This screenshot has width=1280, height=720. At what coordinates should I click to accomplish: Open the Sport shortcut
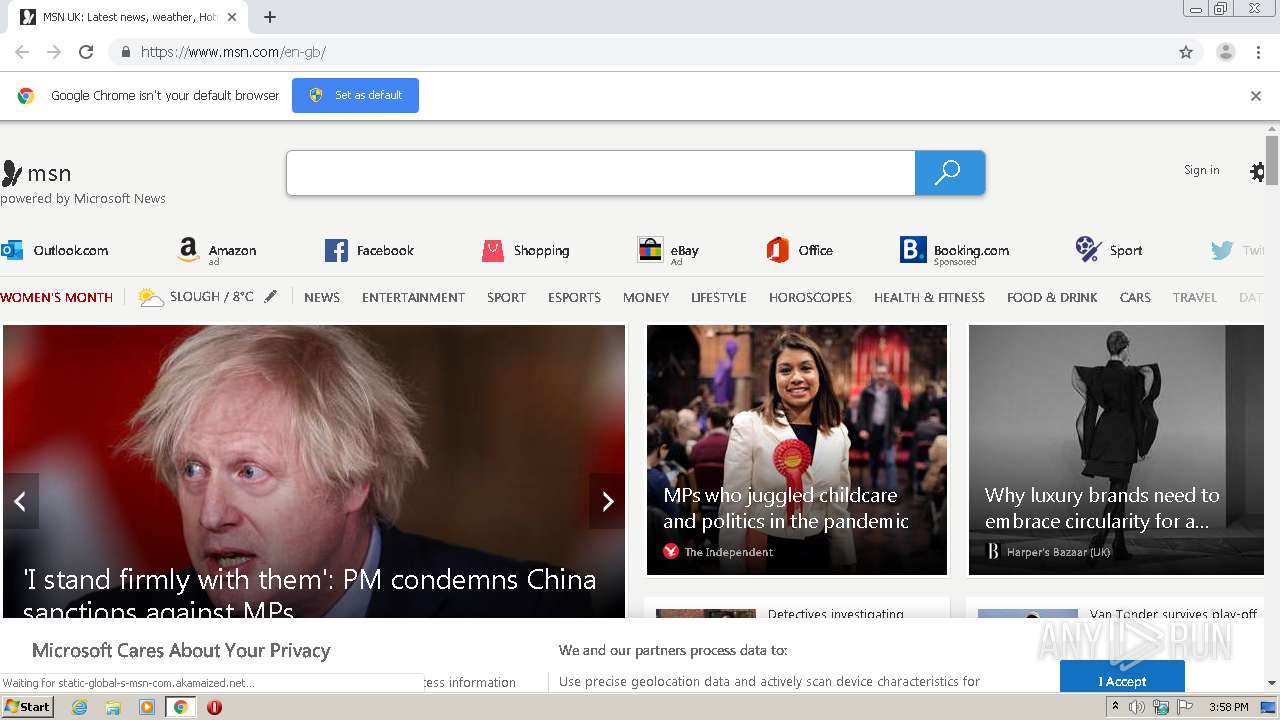click(1109, 250)
